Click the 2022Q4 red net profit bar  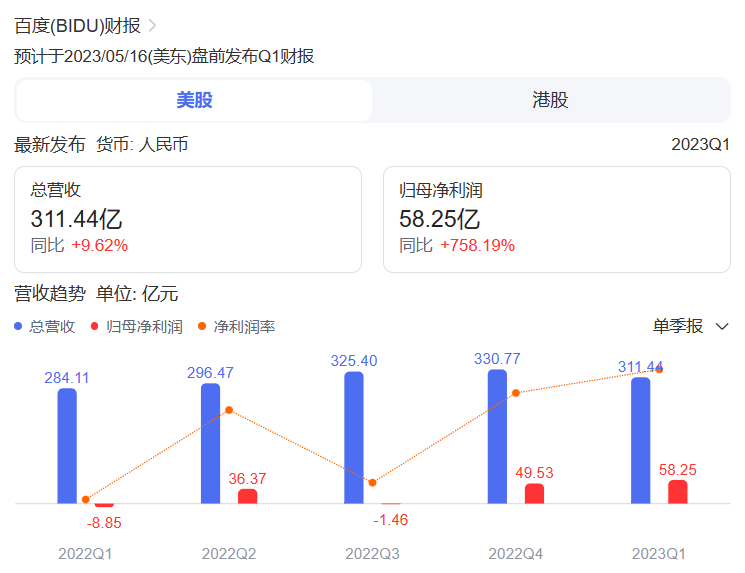pyautogui.click(x=534, y=494)
